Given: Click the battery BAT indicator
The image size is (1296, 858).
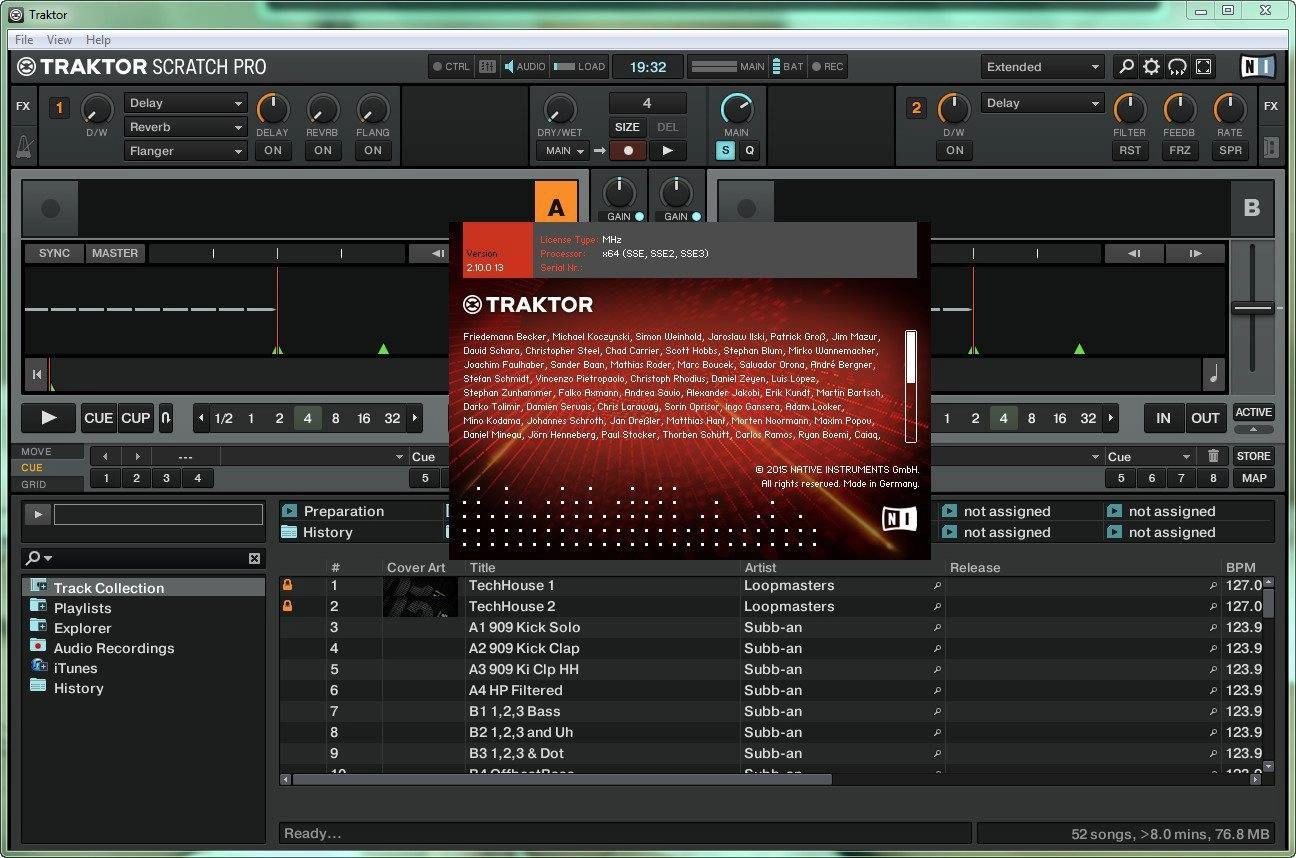Looking at the screenshot, I should [x=787, y=67].
